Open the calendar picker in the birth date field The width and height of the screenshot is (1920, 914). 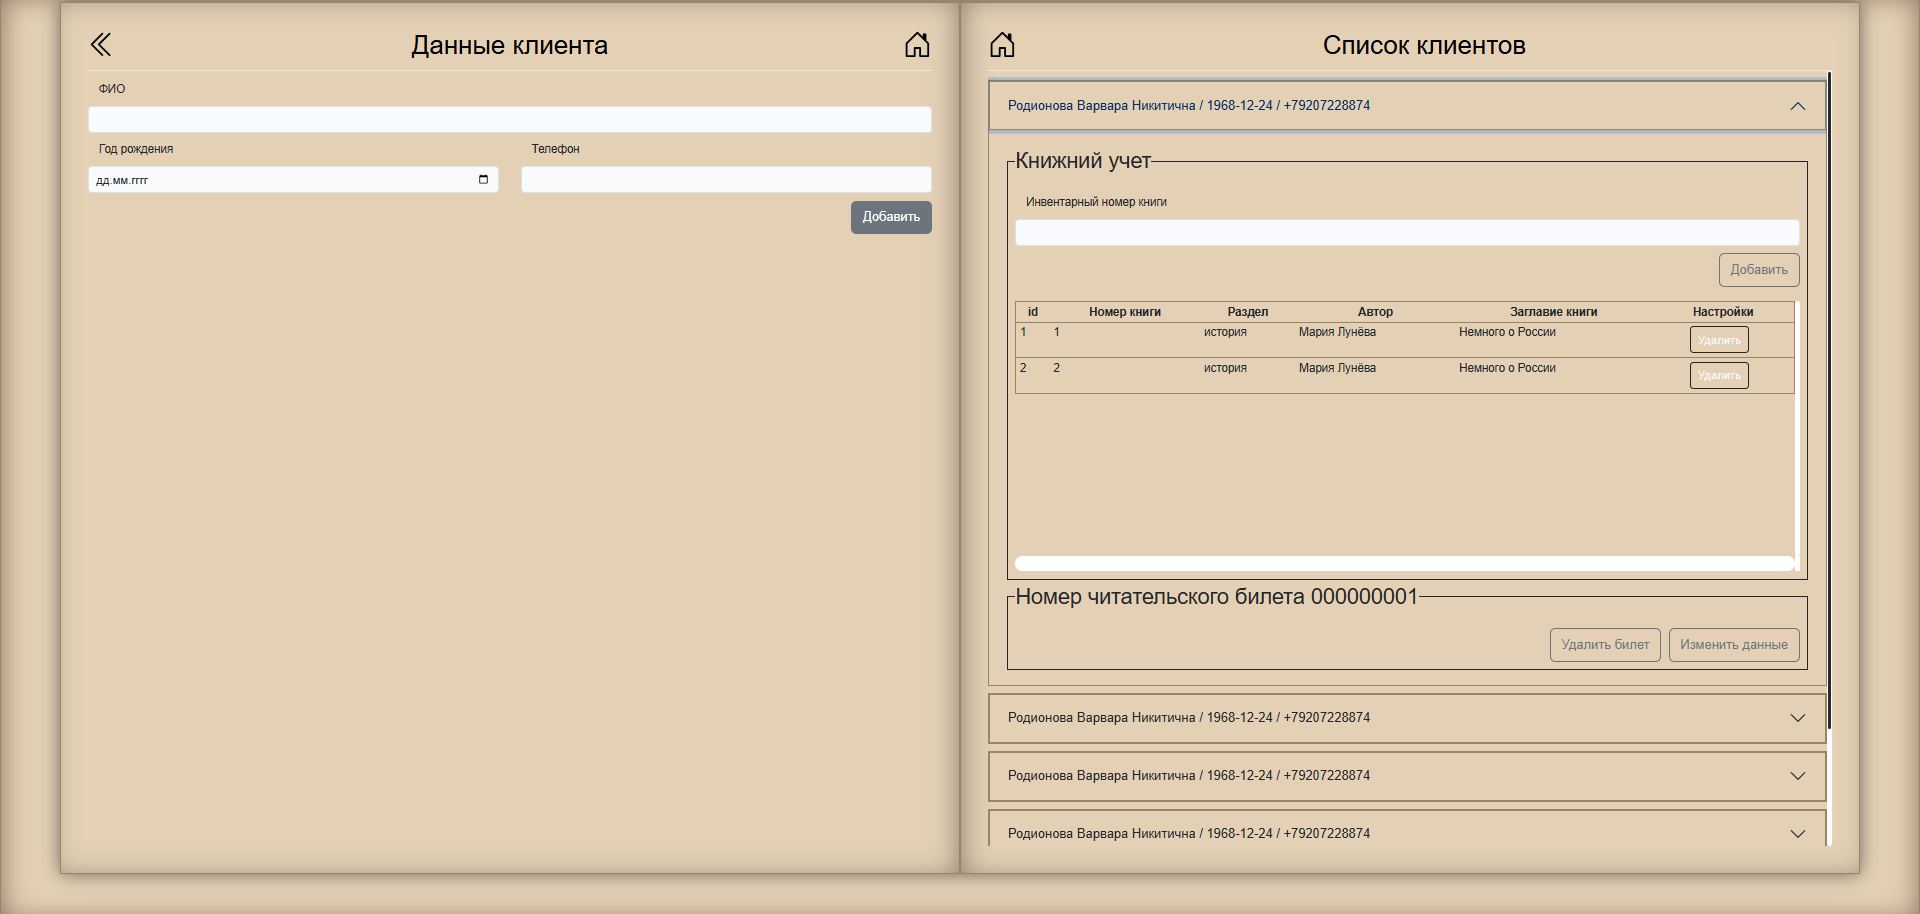483,180
